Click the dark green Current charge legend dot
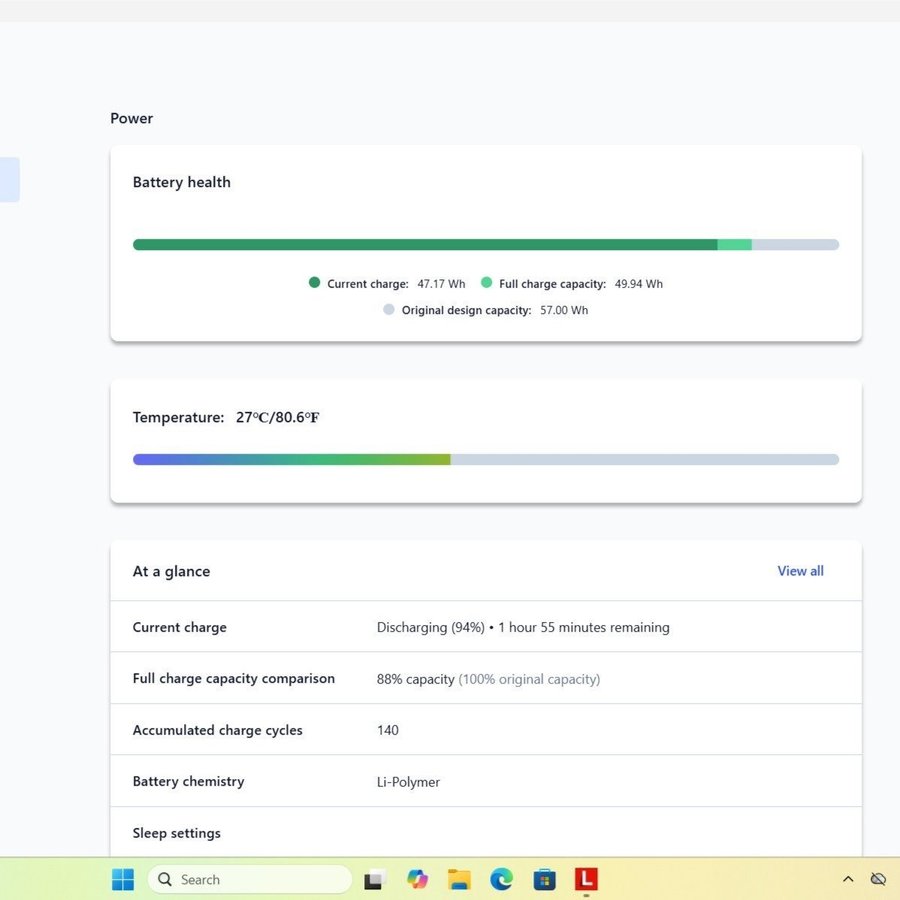Viewport: 900px width, 900px height. [315, 283]
